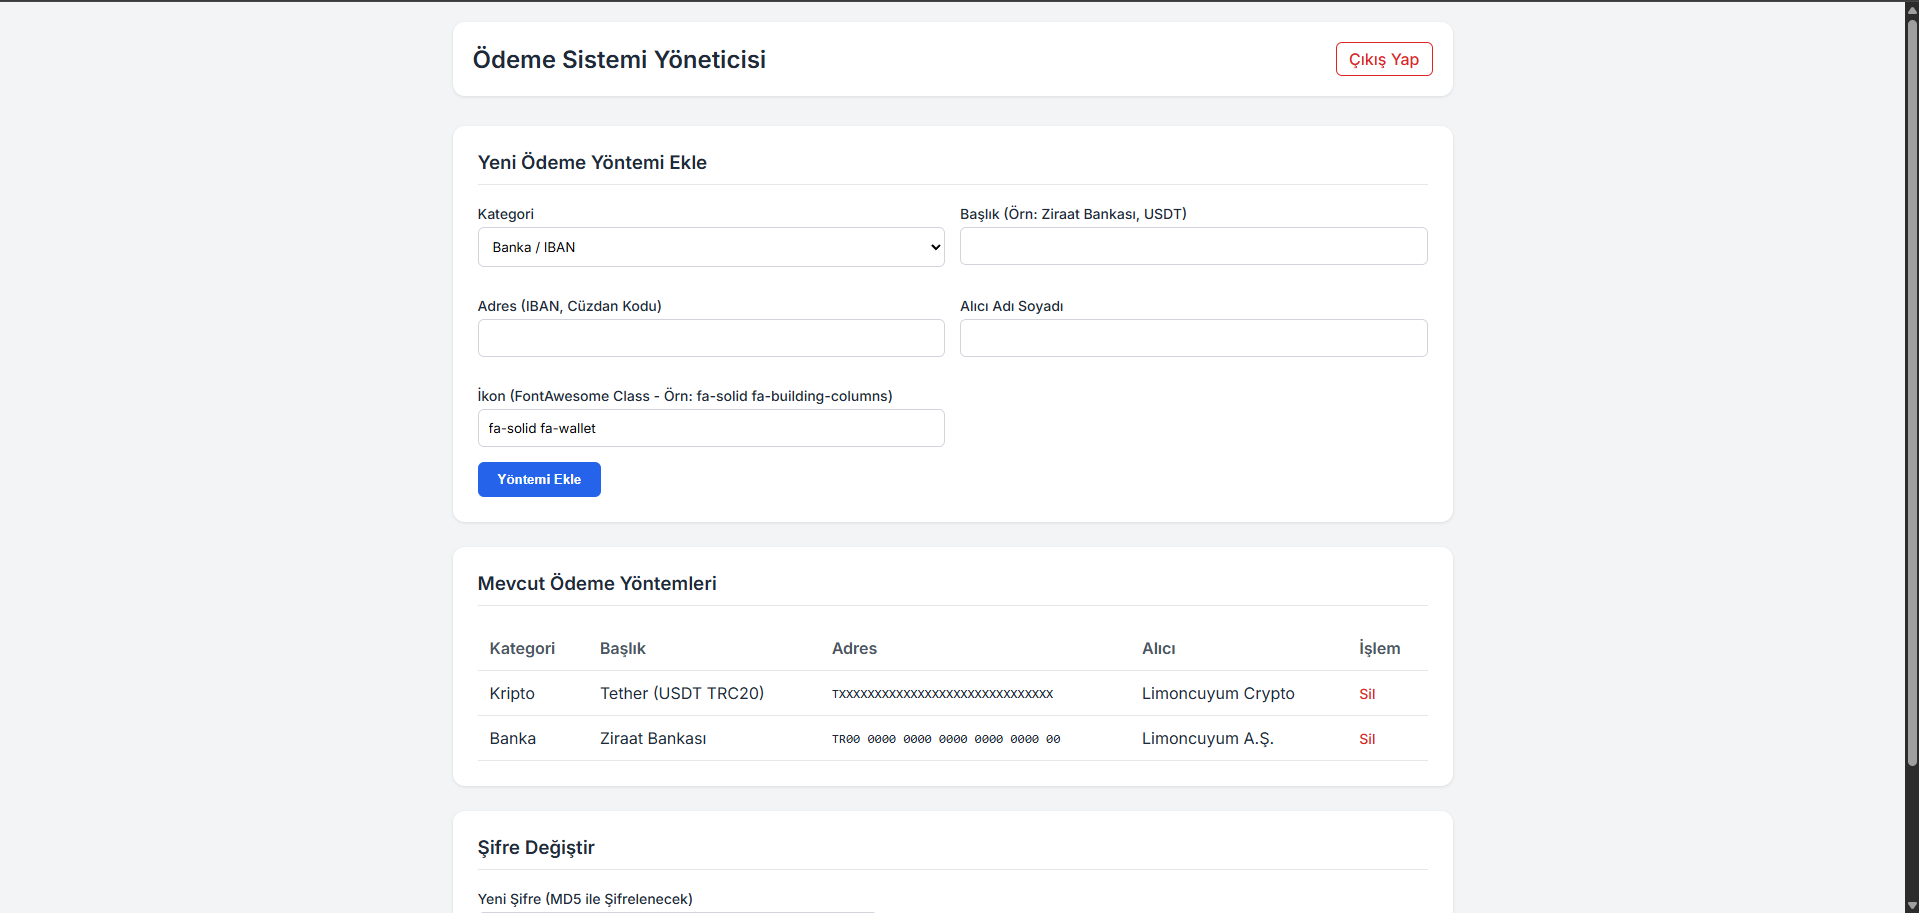Click the Ödeme Sistemi Yöneticisi page title
Image resolution: width=1919 pixels, height=913 pixels.
point(619,59)
